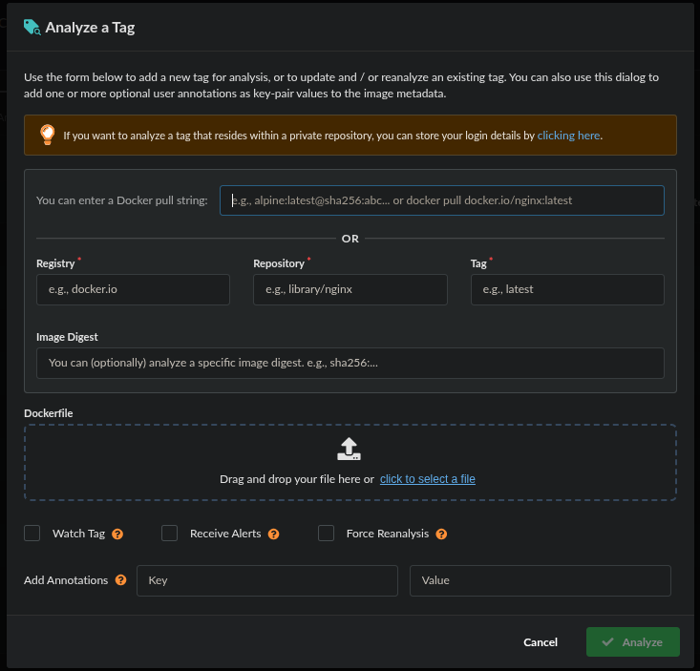Enable the Watch Tag checkbox
Image resolution: width=700 pixels, height=671 pixels.
click(32, 533)
